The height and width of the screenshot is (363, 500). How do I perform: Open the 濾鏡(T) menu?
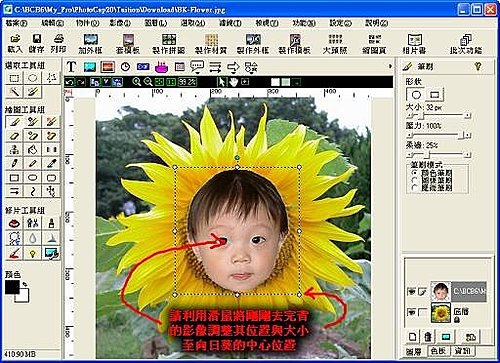coord(230,23)
